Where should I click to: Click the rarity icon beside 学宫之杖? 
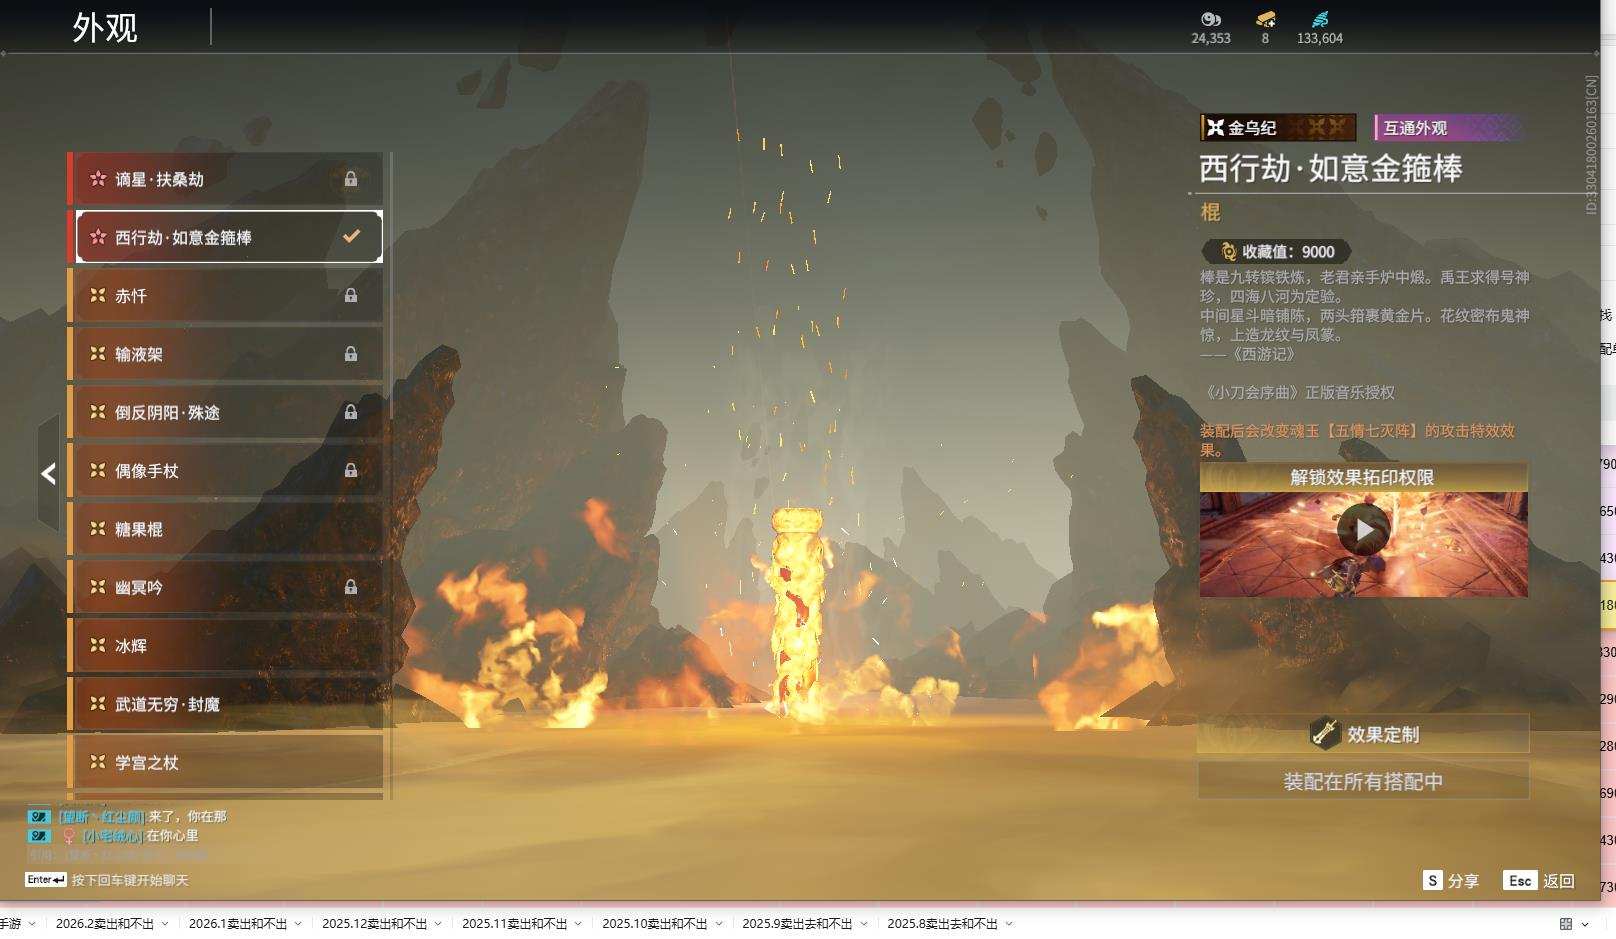click(98, 762)
